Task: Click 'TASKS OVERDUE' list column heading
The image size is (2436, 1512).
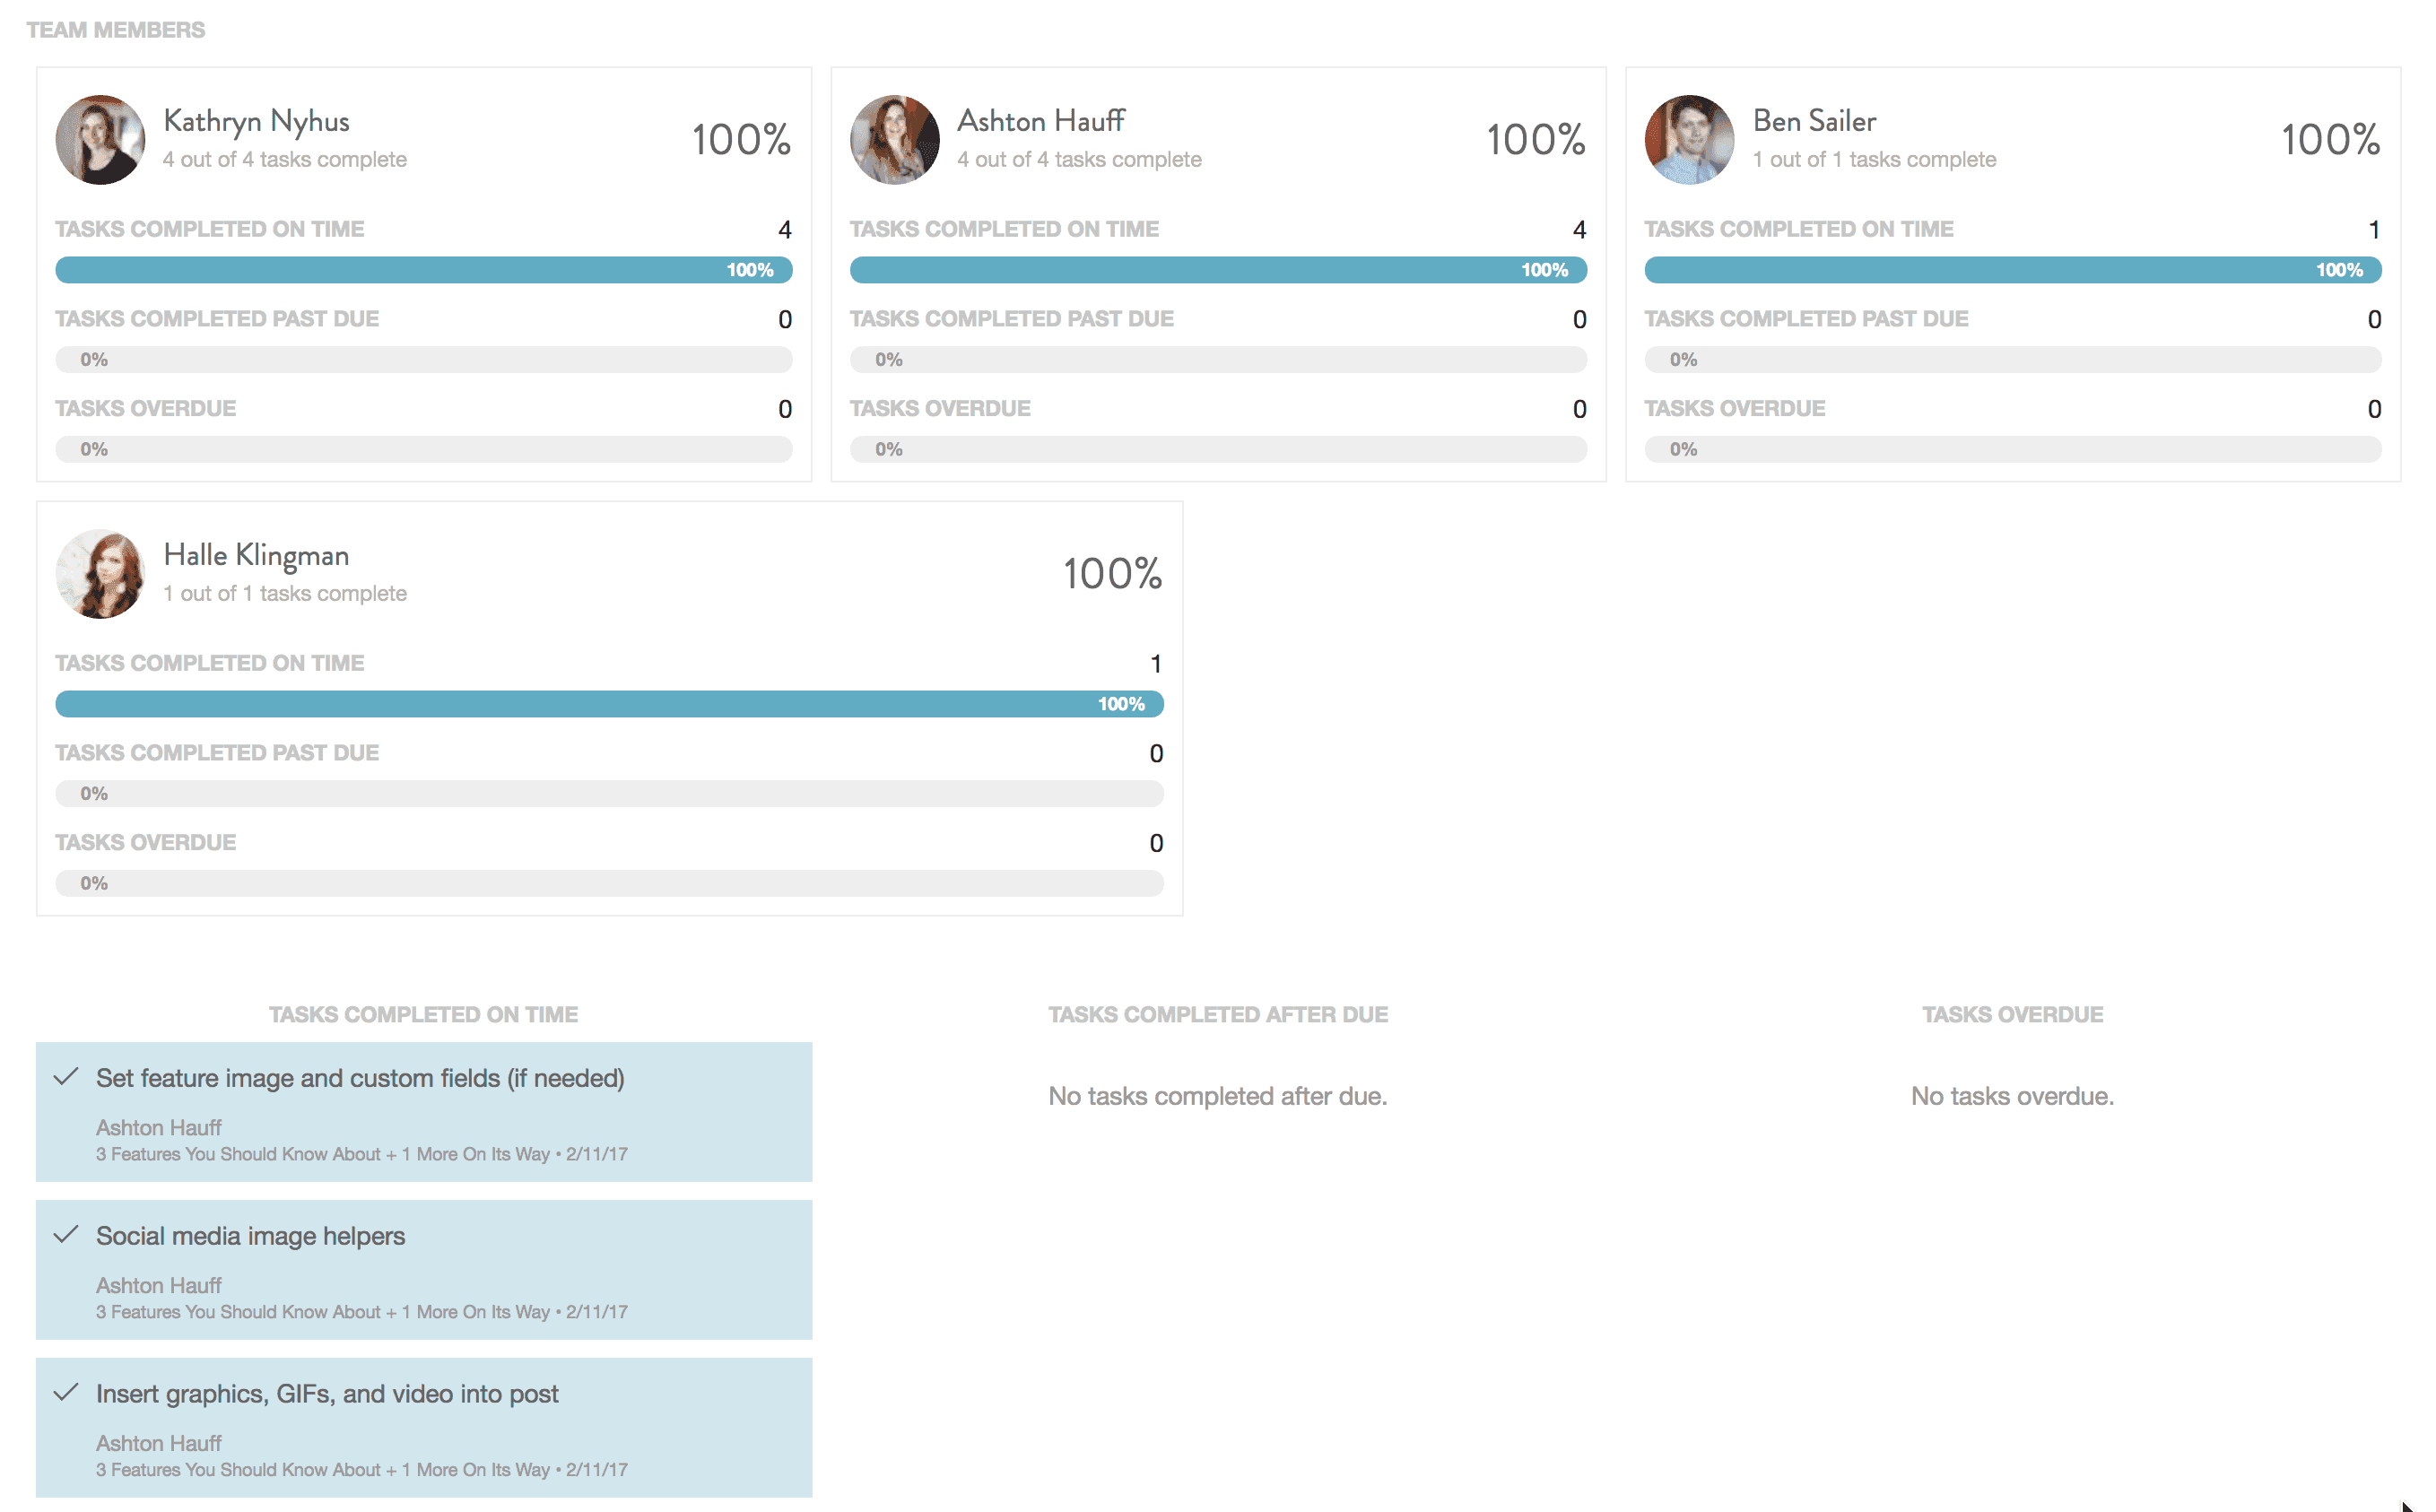Action: 2012,1015
